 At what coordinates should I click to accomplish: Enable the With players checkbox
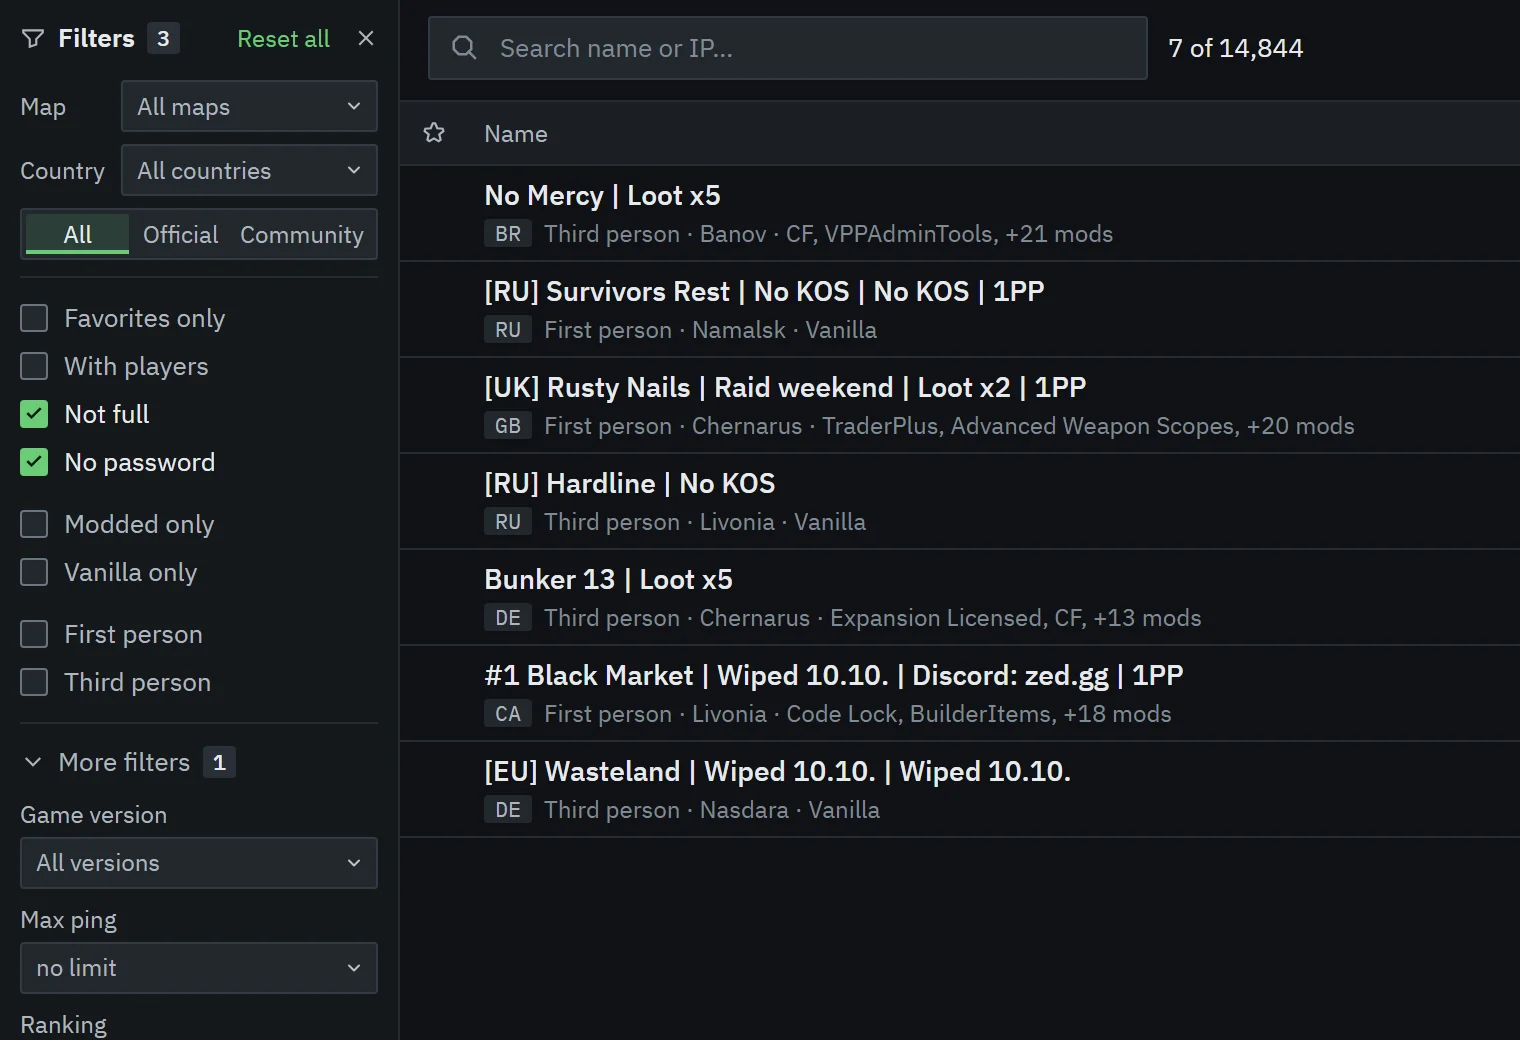coord(34,366)
